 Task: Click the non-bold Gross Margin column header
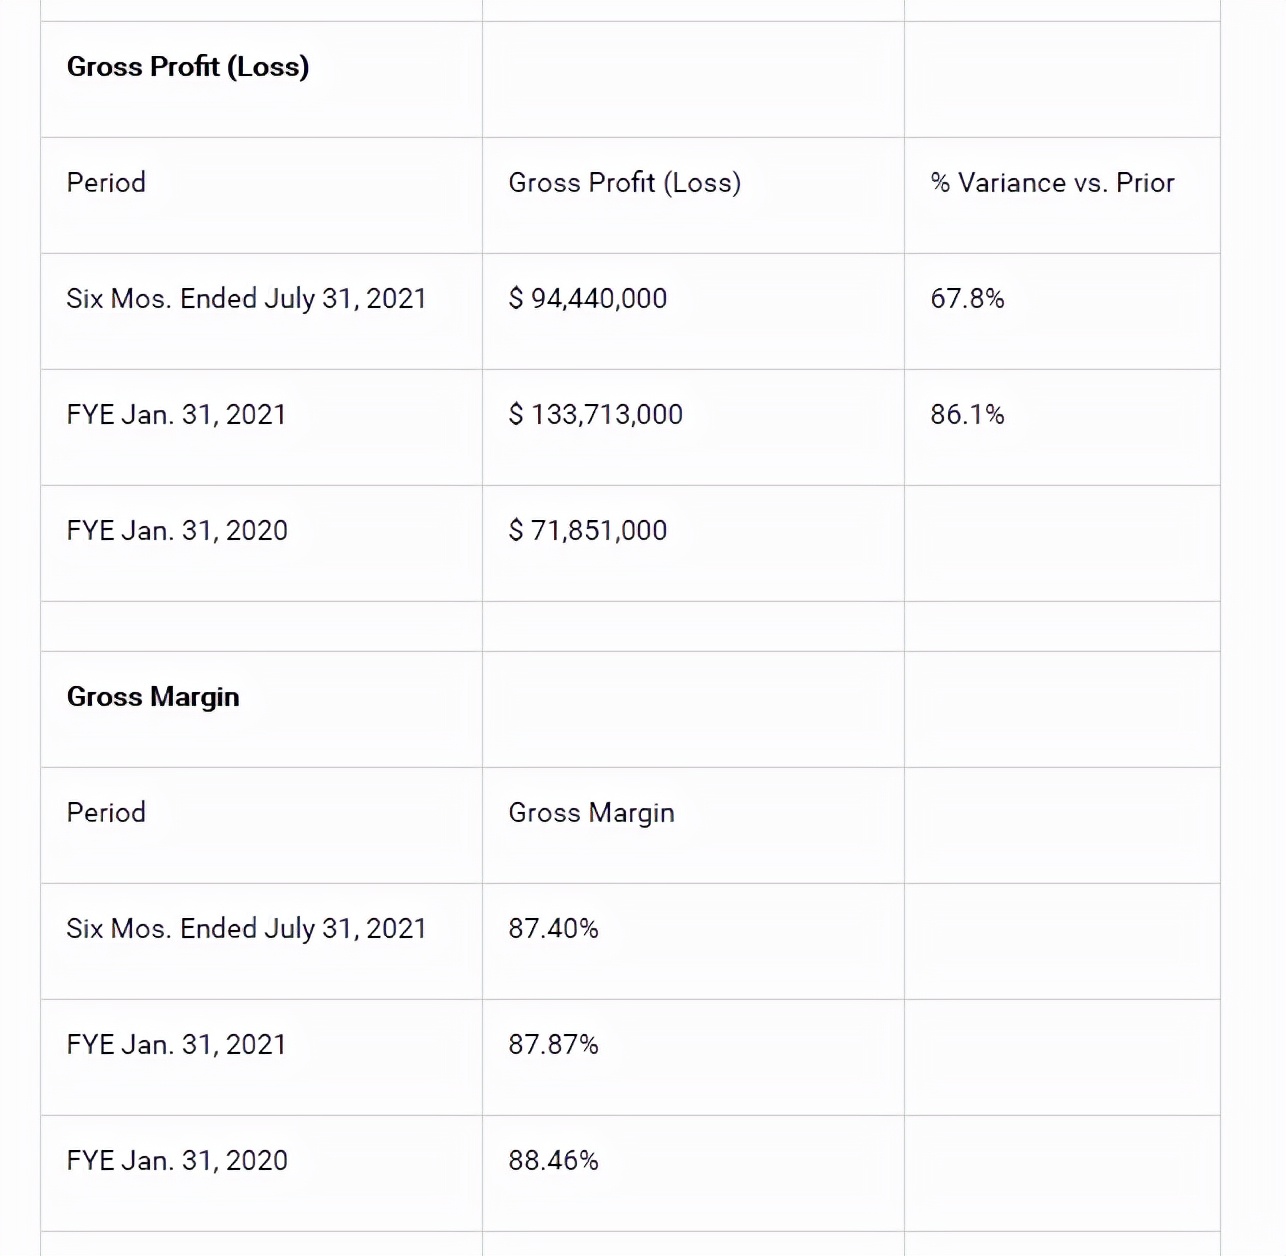[x=591, y=813]
